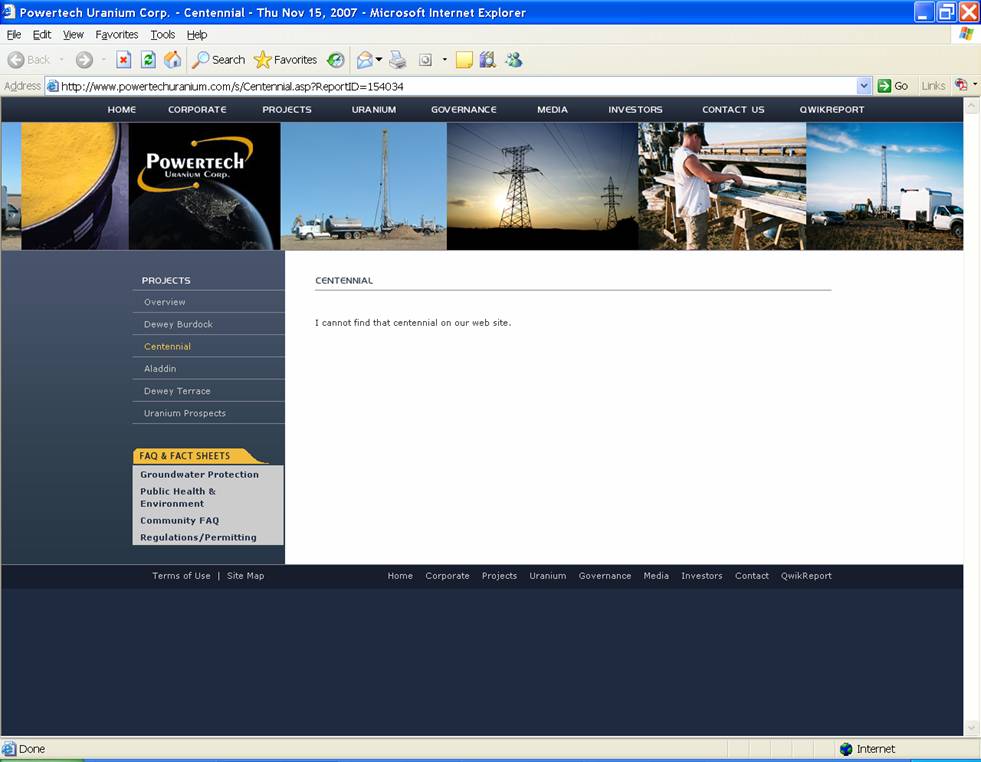Viewport: 981px width, 762px height.
Task: Click the Powertech Uranium Corp. logo
Action: (195, 164)
